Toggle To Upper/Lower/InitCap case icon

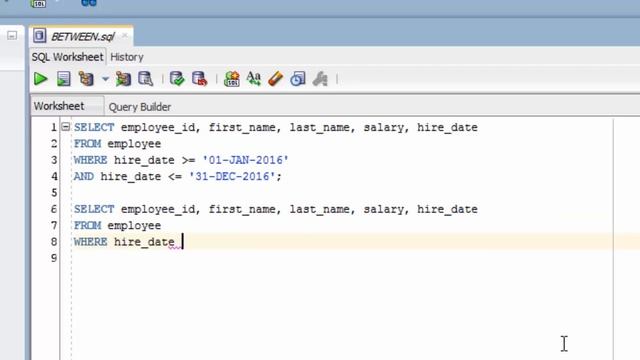tap(253, 79)
